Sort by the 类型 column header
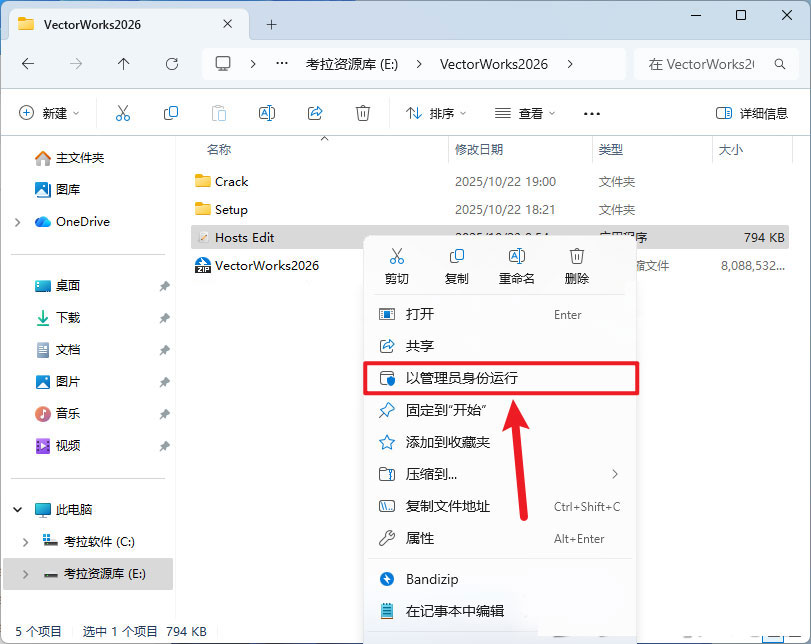 611,149
